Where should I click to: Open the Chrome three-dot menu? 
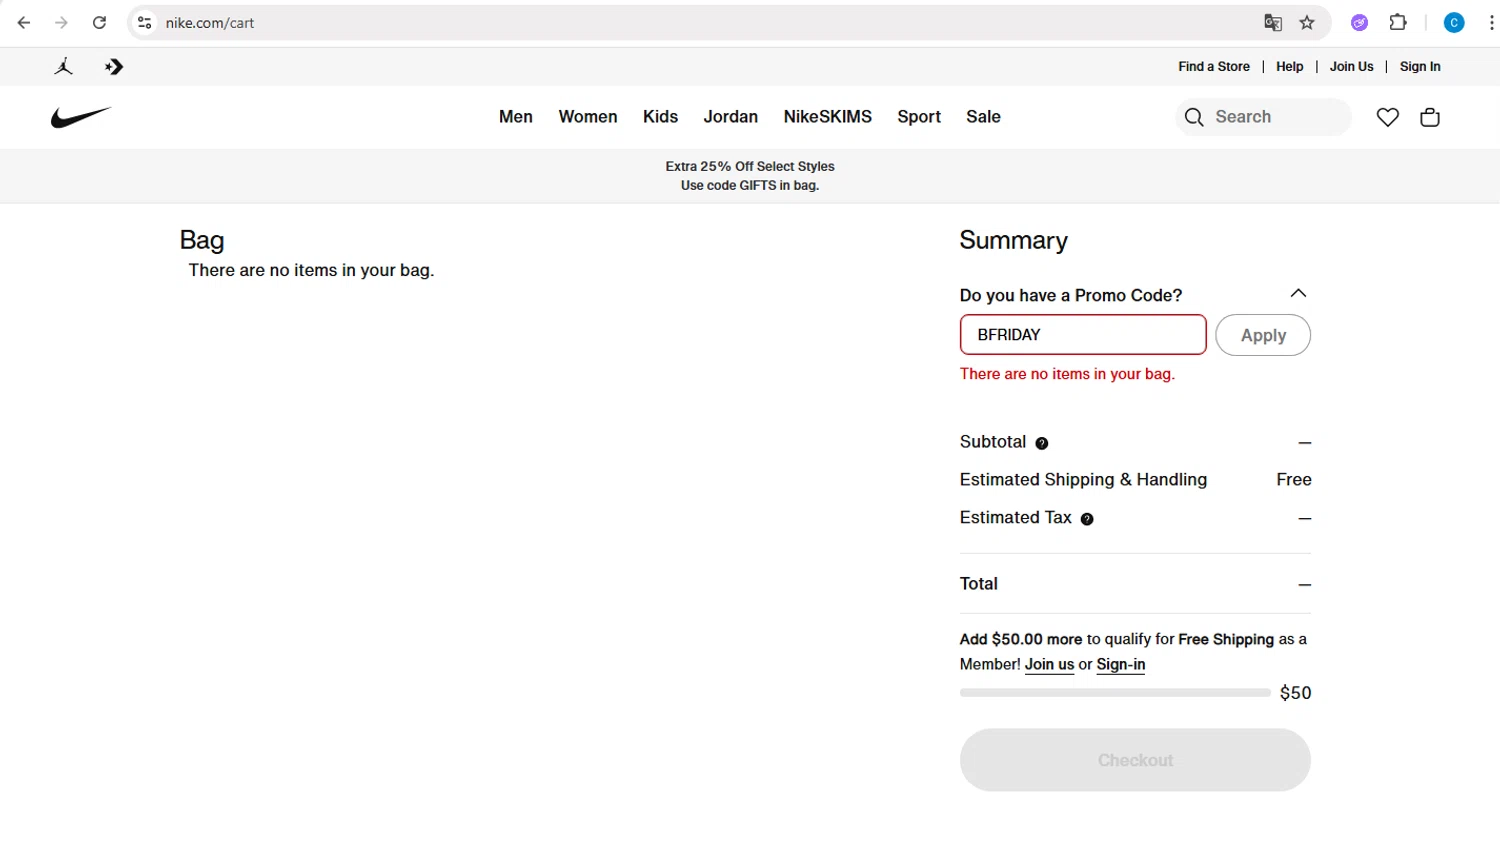point(1491,22)
